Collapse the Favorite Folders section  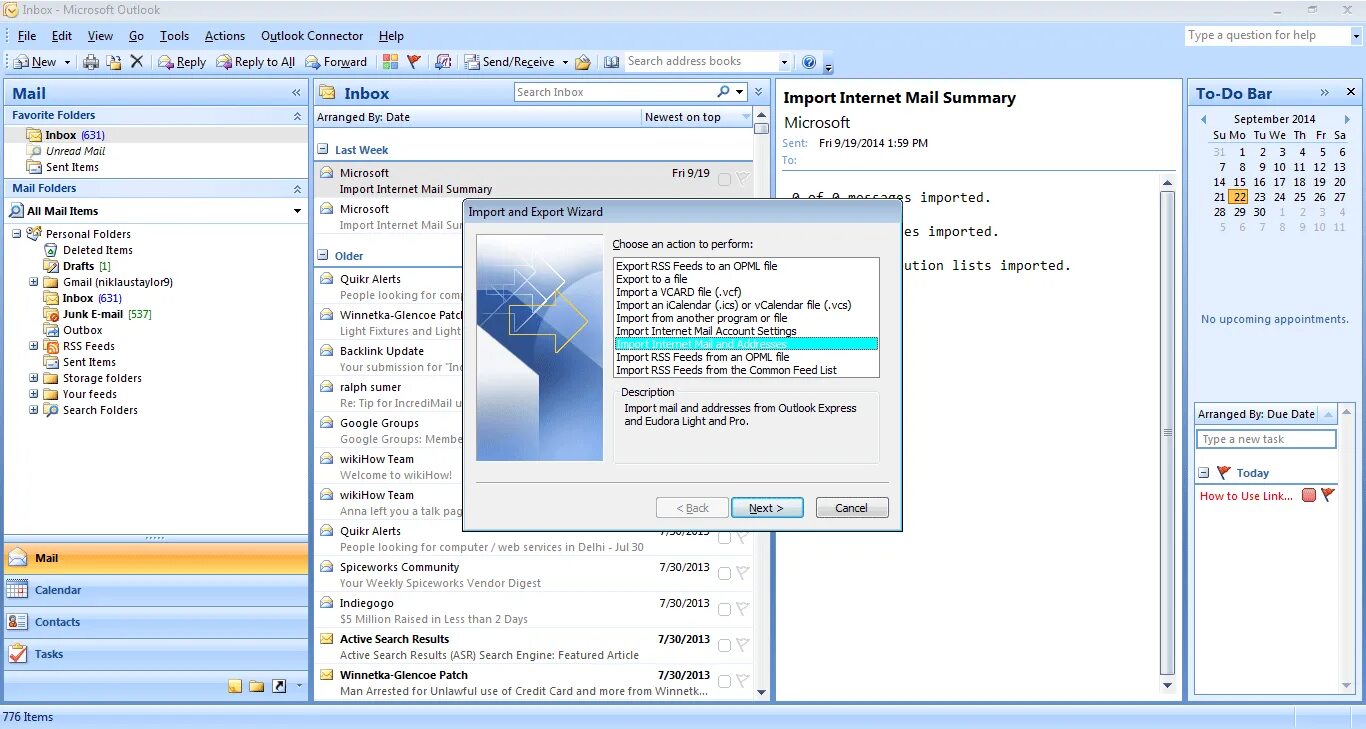297,116
